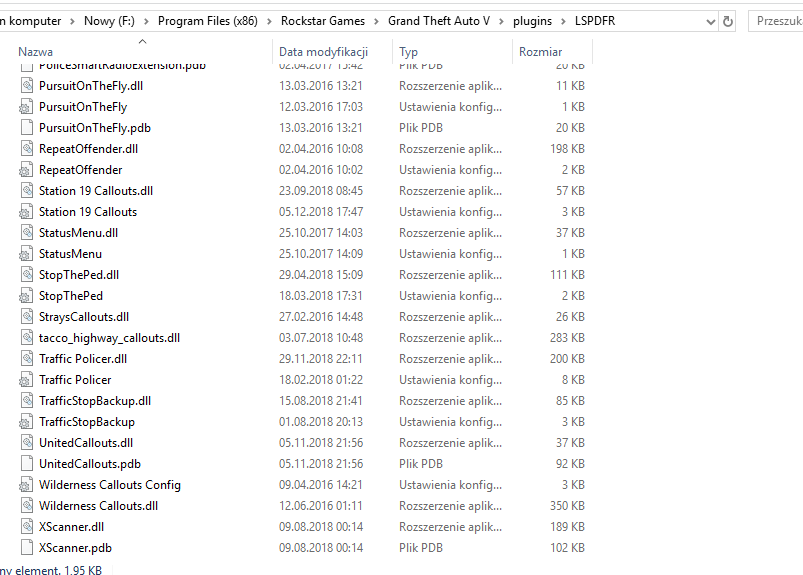Click the XScanner.dll file icon

(x=27, y=526)
